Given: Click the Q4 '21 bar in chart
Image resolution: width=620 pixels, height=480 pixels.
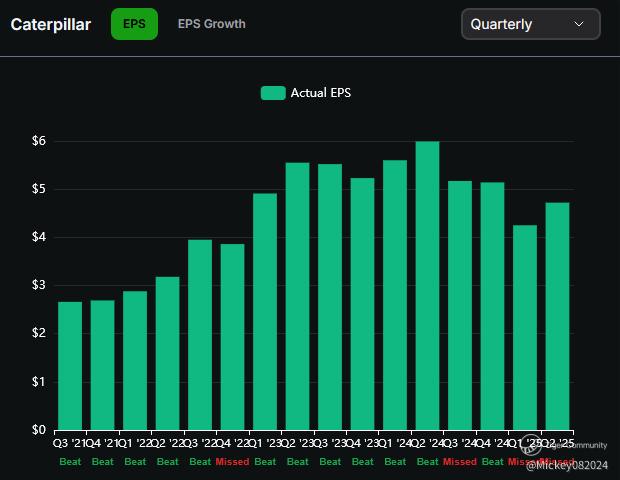Looking at the screenshot, I should tap(102, 364).
